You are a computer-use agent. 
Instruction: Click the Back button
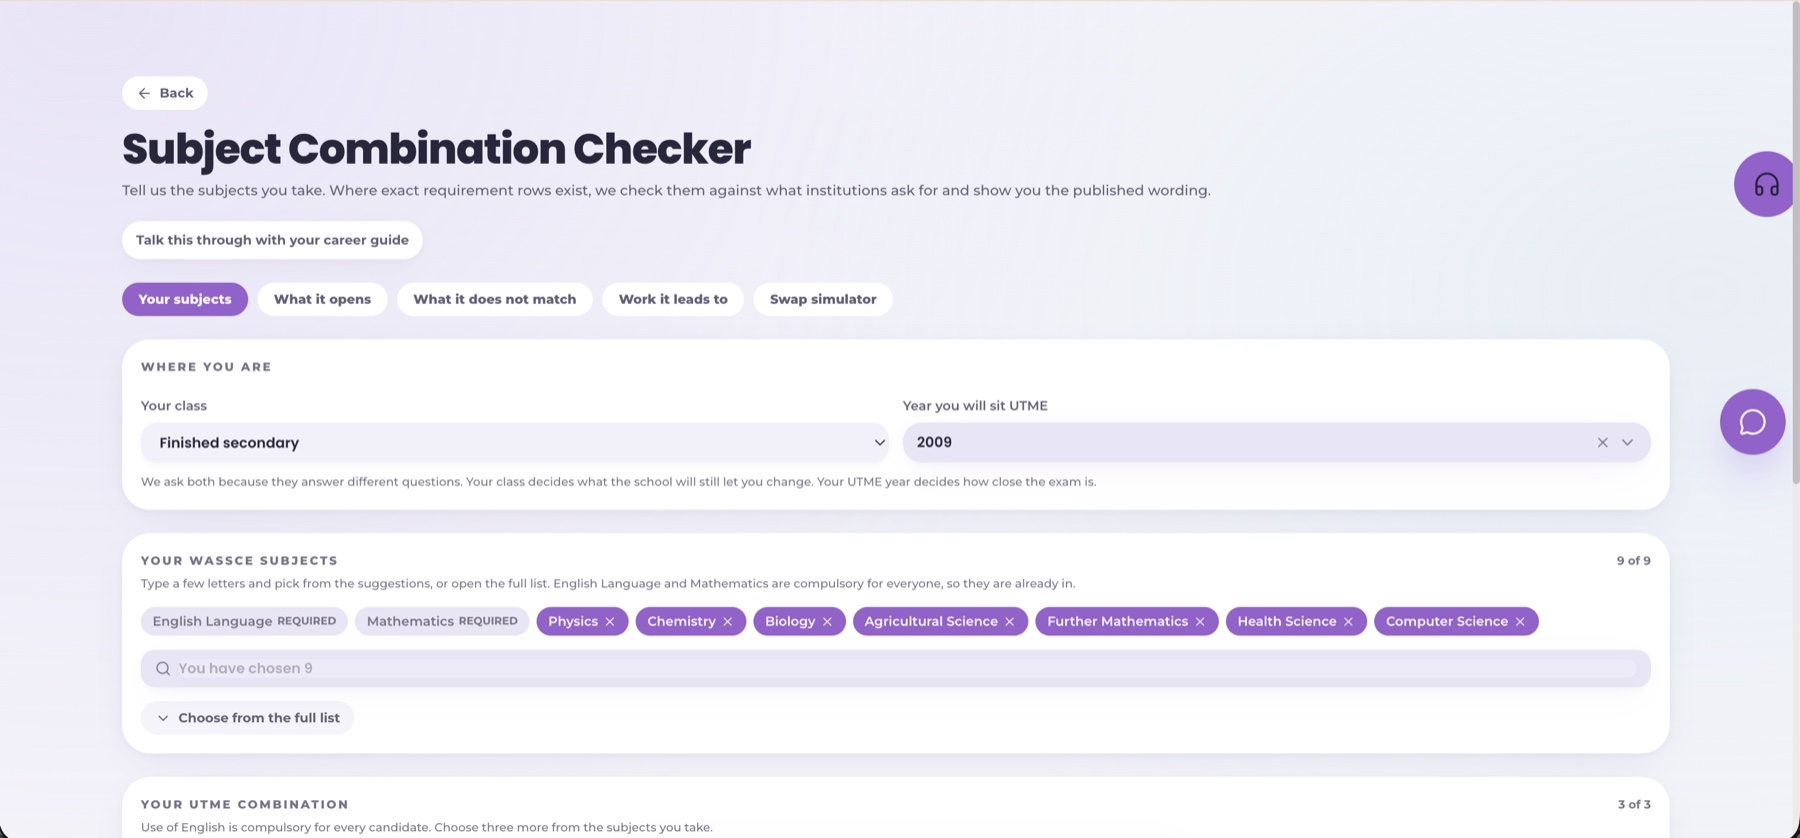pos(165,93)
